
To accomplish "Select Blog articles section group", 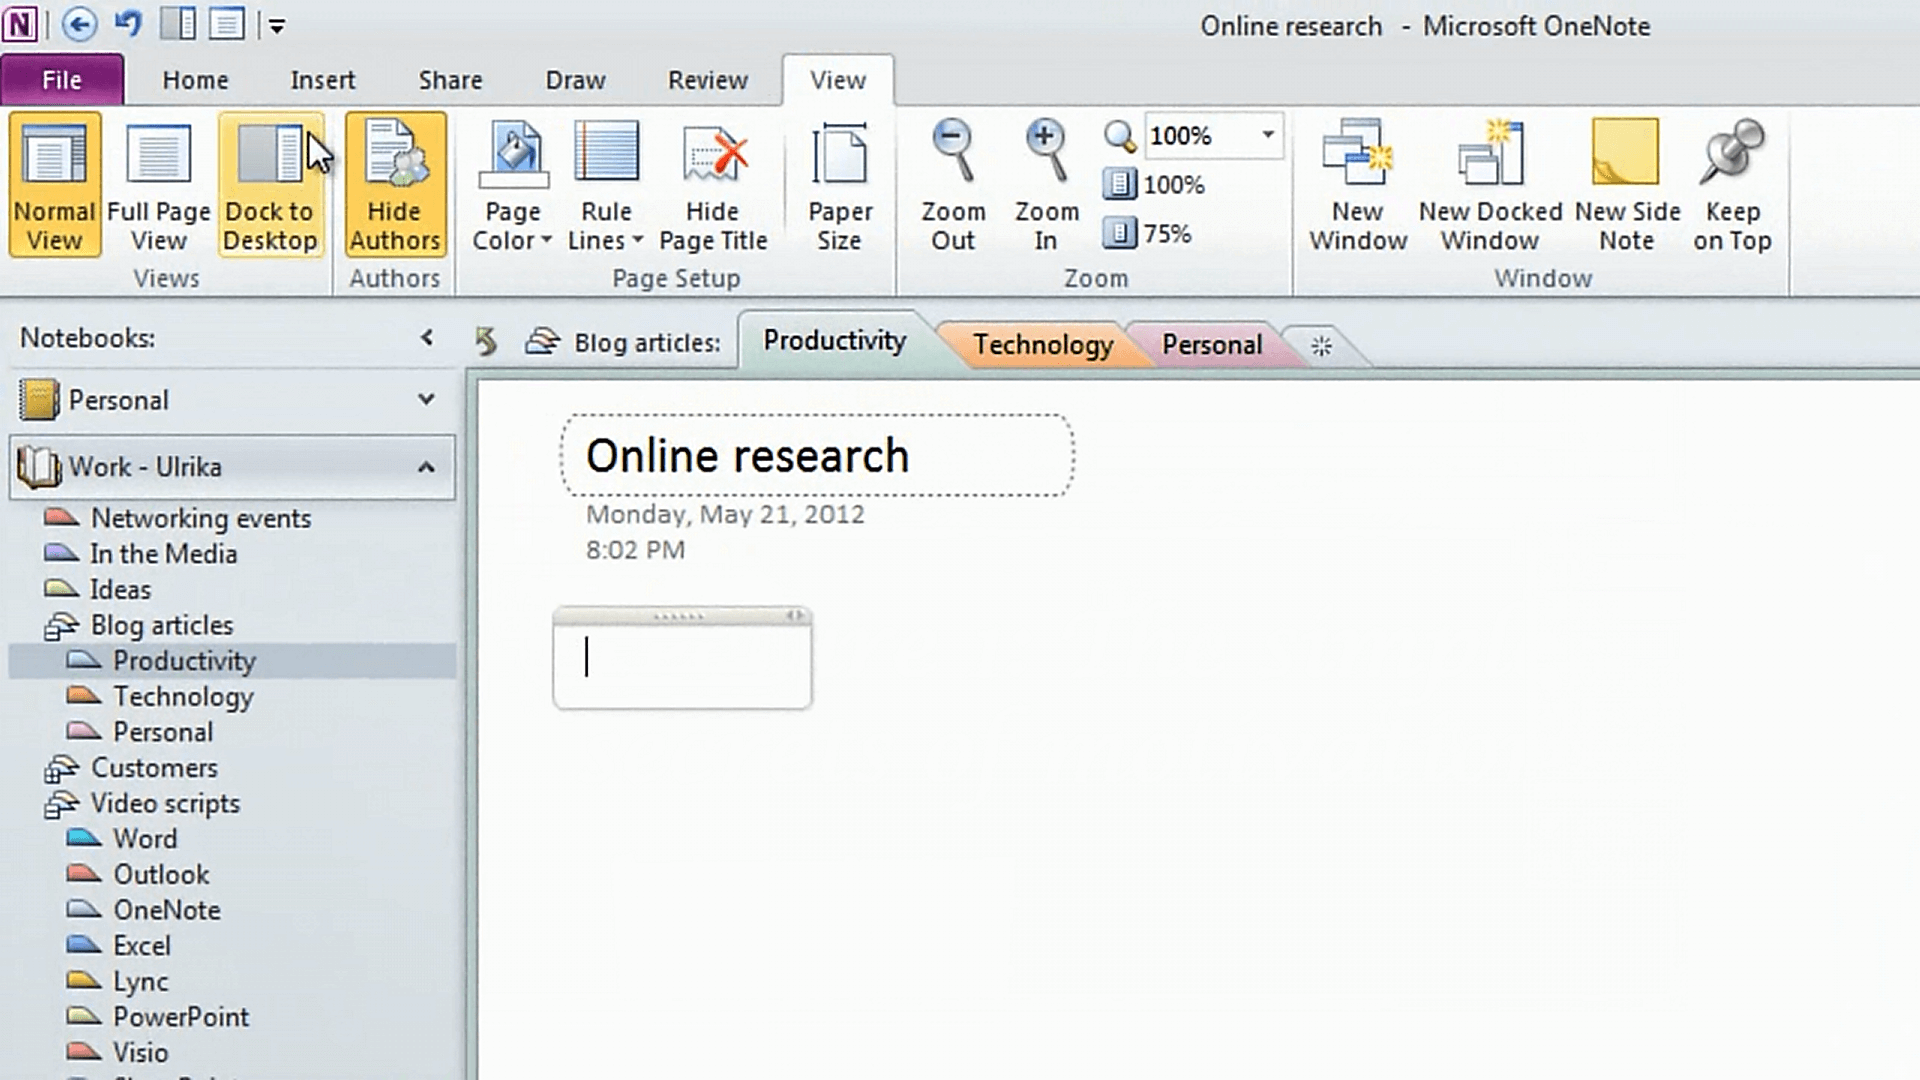I will [x=161, y=626].
